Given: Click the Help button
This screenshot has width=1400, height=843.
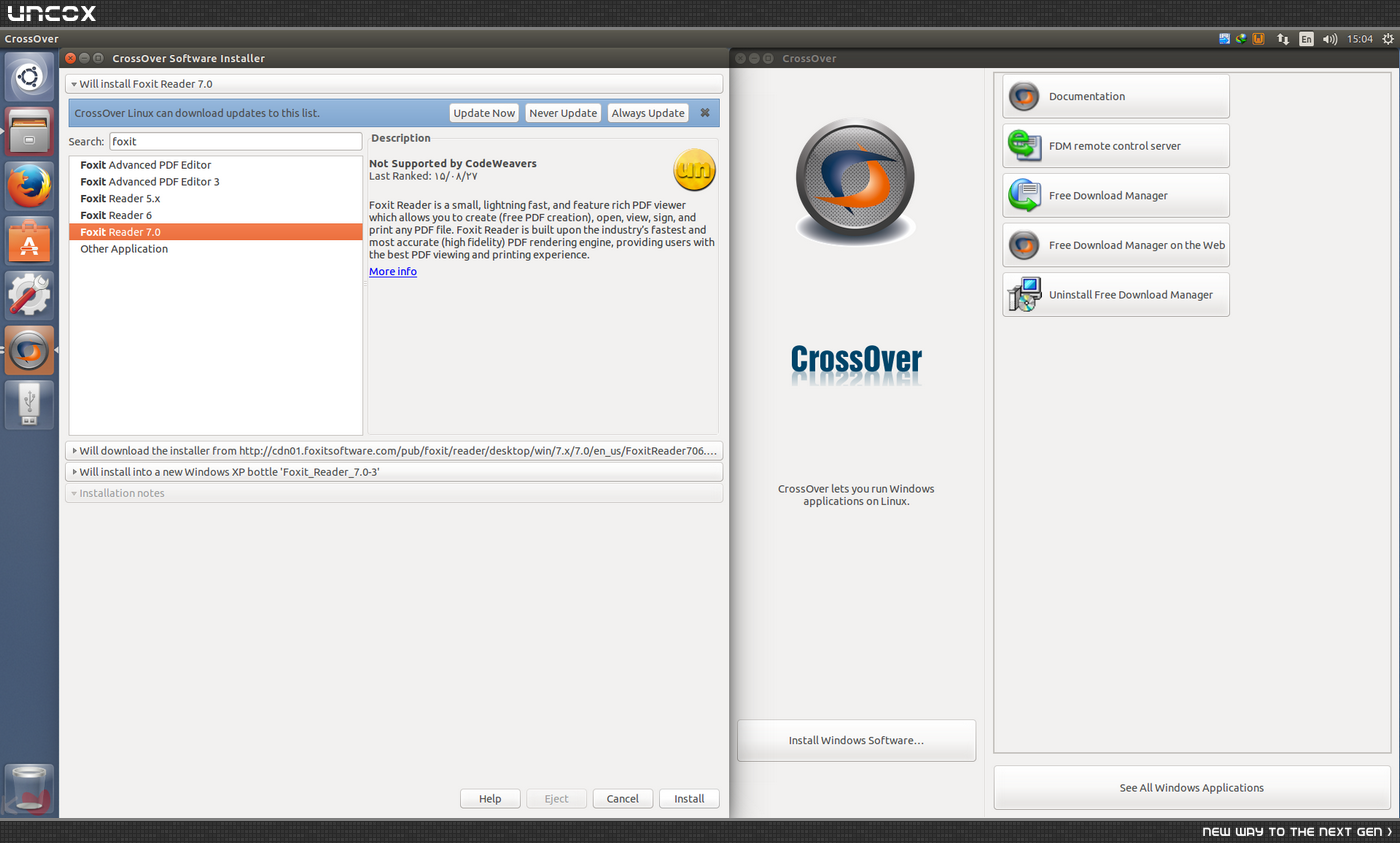Looking at the screenshot, I should 490,799.
